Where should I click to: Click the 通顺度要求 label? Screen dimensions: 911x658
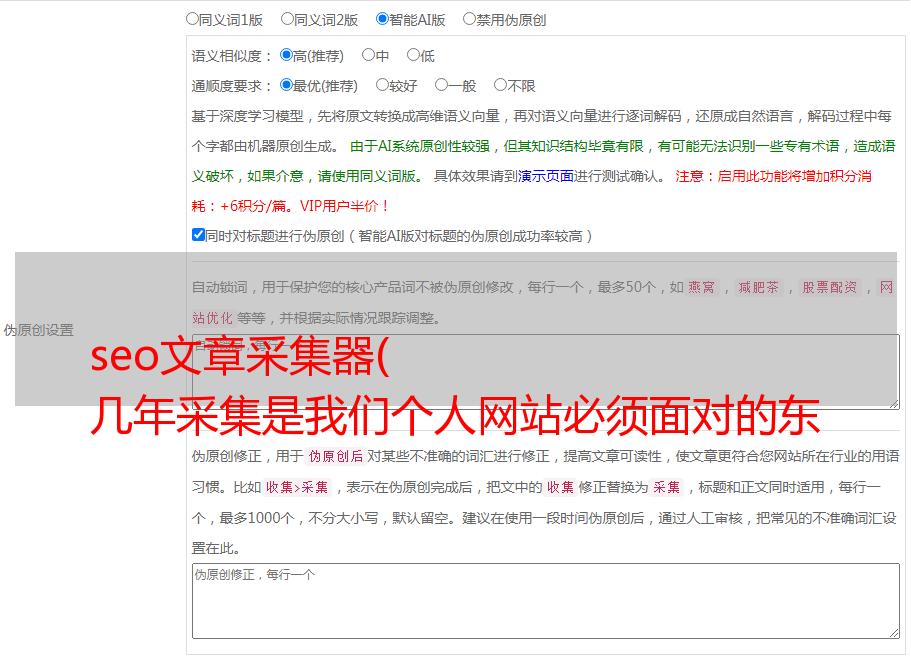point(231,86)
